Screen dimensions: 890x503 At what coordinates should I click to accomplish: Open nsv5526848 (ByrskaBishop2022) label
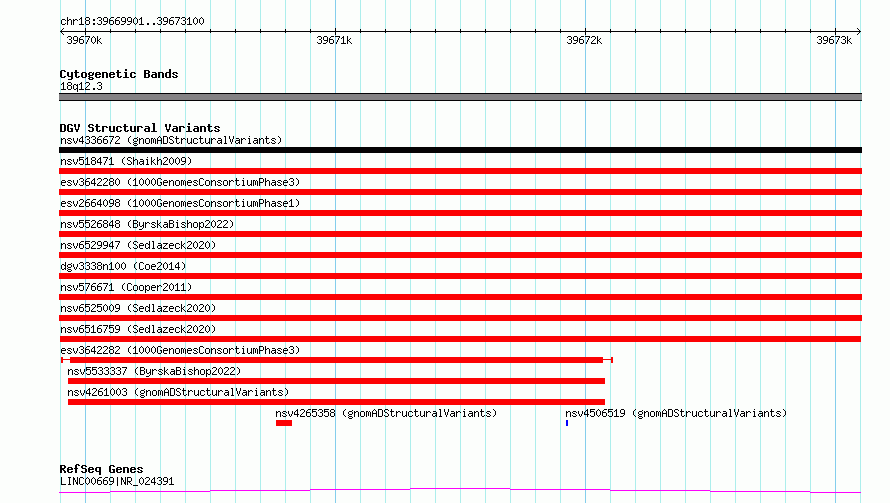coord(147,224)
